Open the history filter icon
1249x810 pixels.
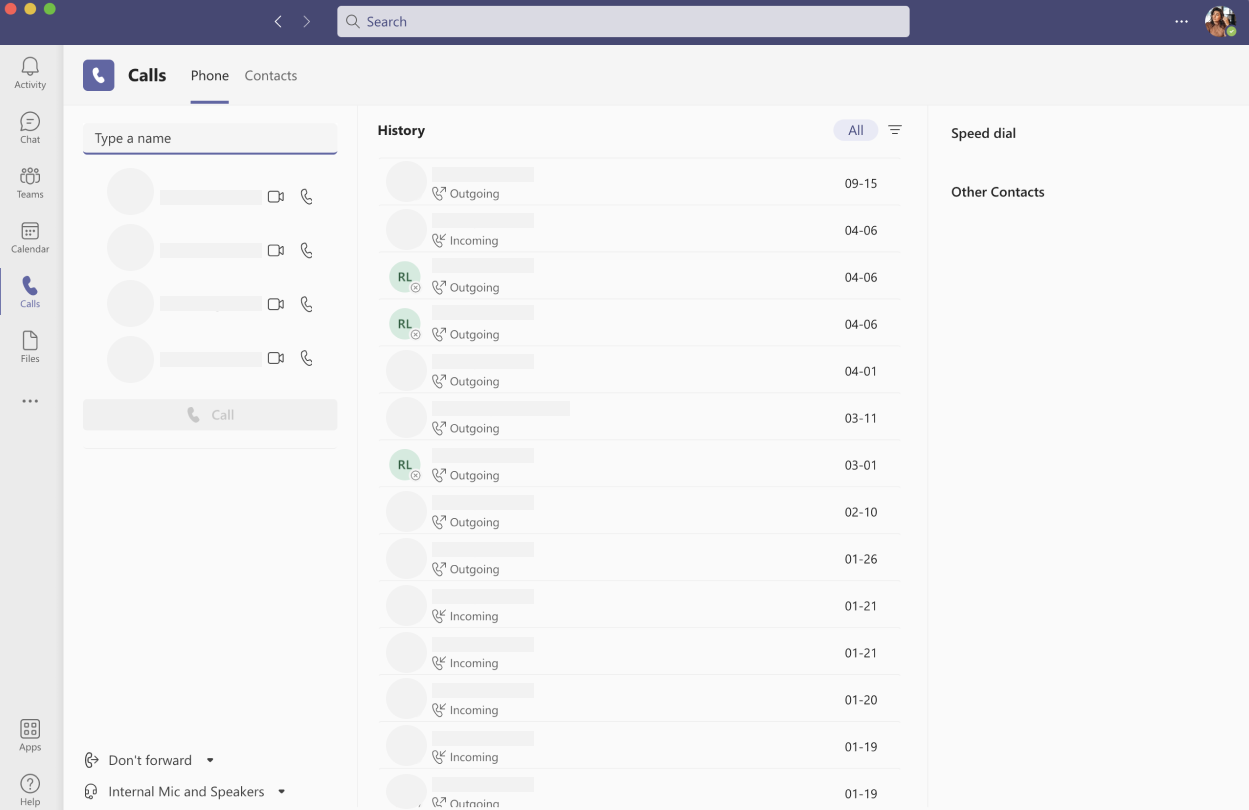[x=895, y=130]
